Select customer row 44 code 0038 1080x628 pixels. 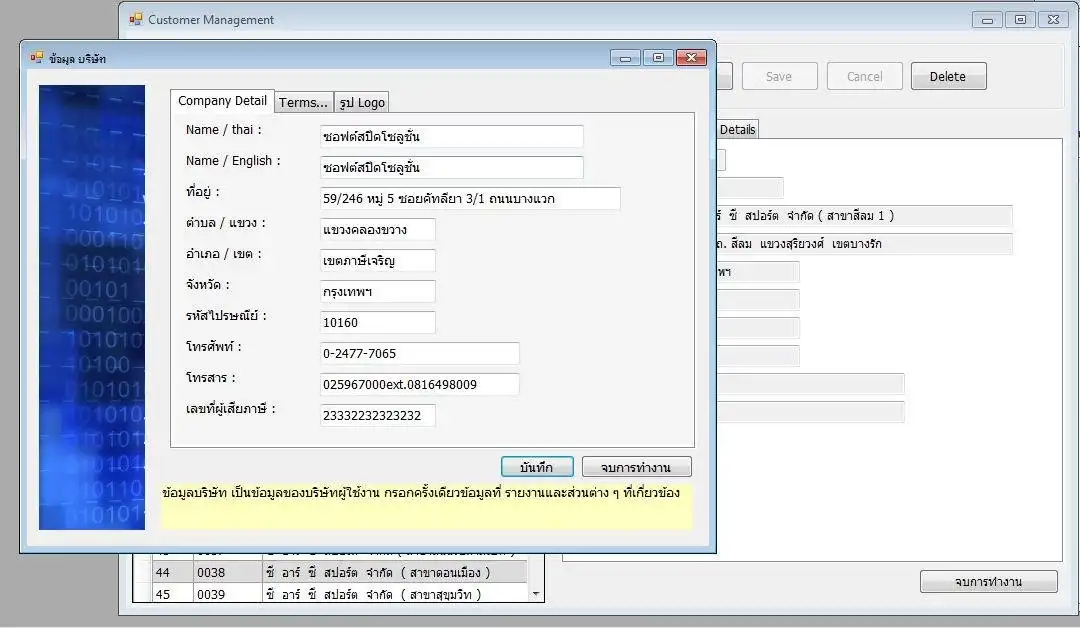pyautogui.click(x=331, y=572)
